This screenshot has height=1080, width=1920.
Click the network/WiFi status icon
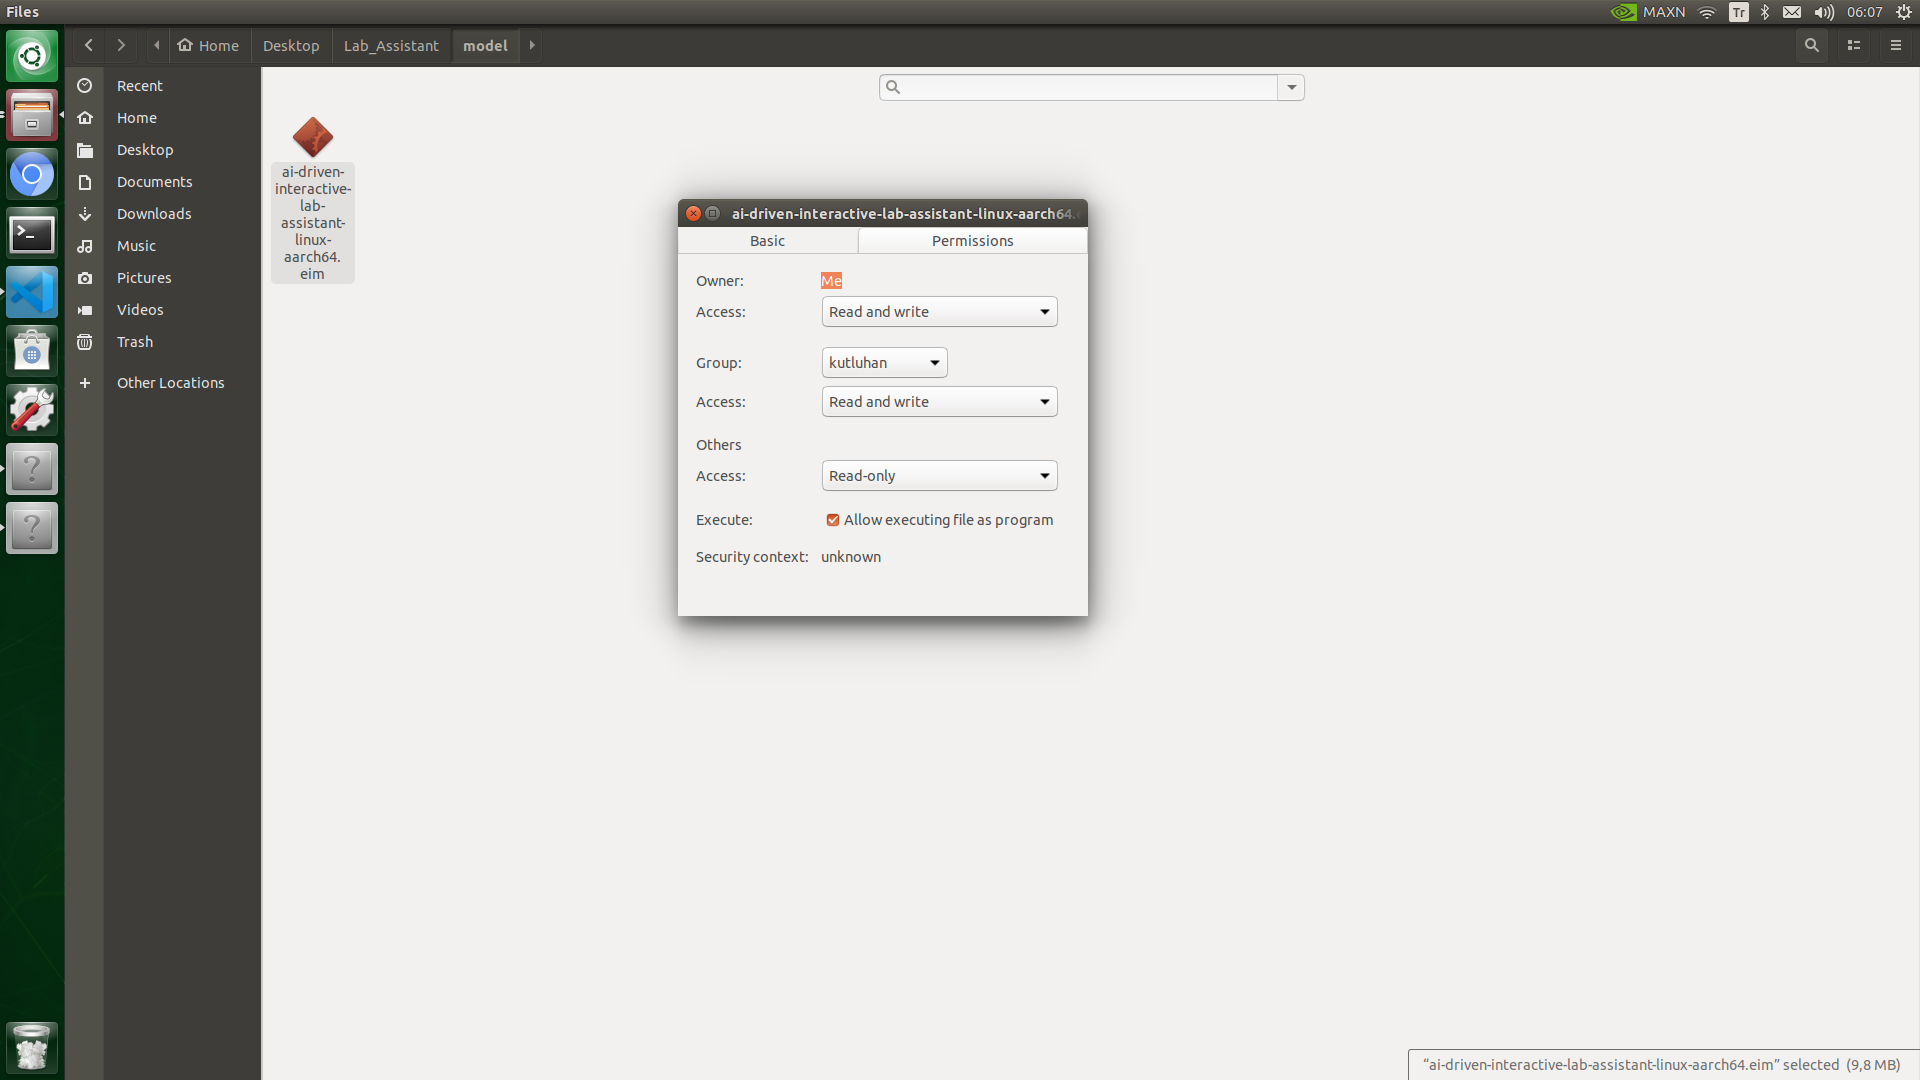[x=1709, y=11]
